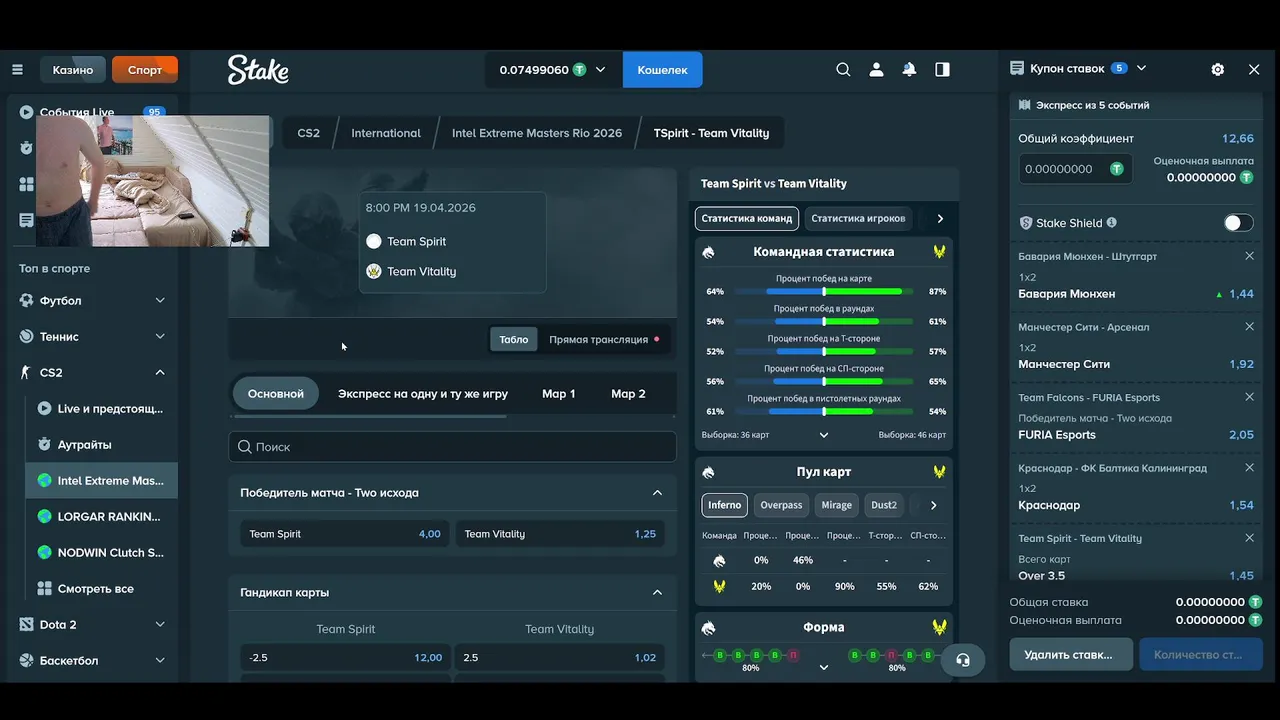Remove Team Spirit - Team Vitality bet
The height and width of the screenshot is (720, 1280).
click(x=1249, y=538)
